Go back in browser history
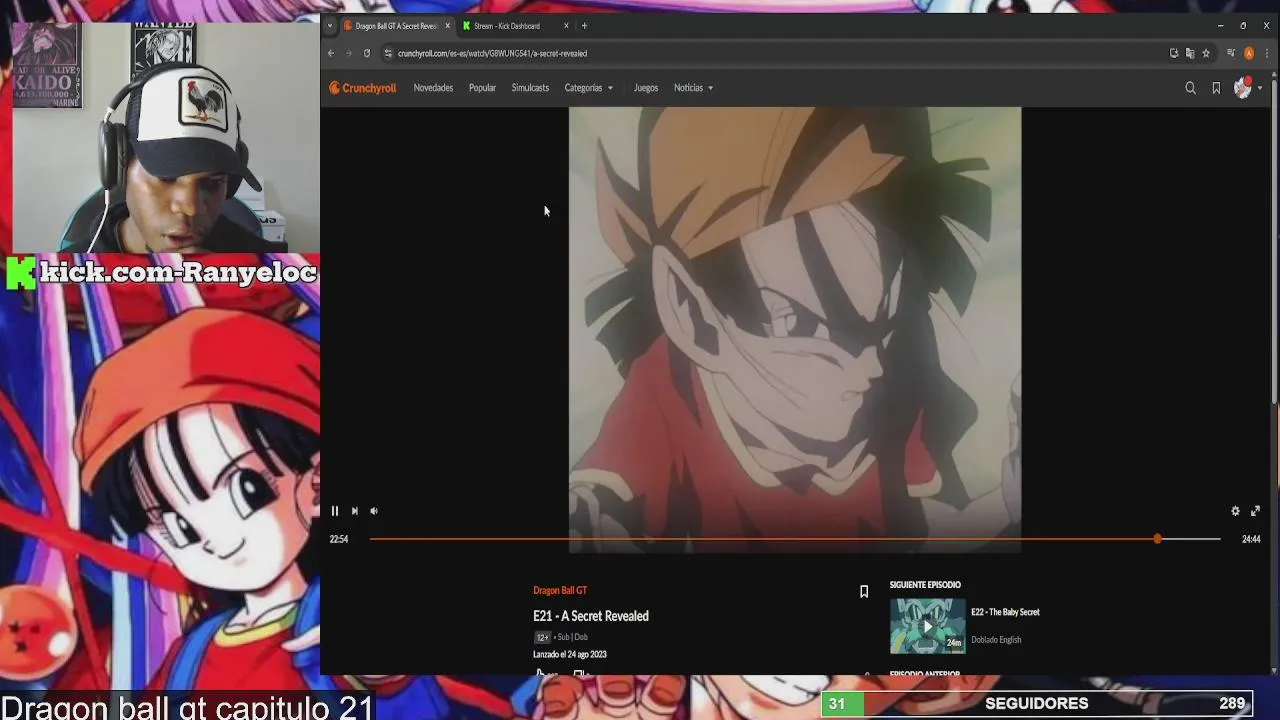 click(331, 53)
